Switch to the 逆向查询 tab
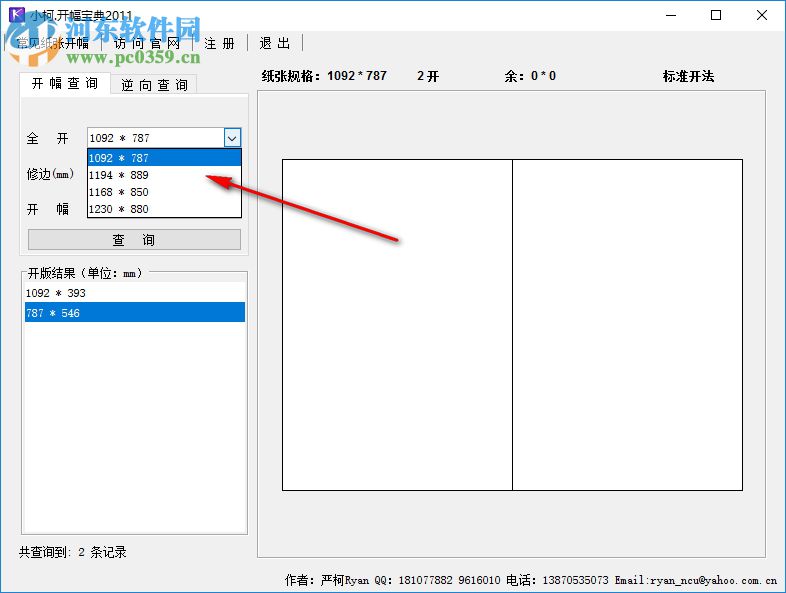 click(x=154, y=85)
